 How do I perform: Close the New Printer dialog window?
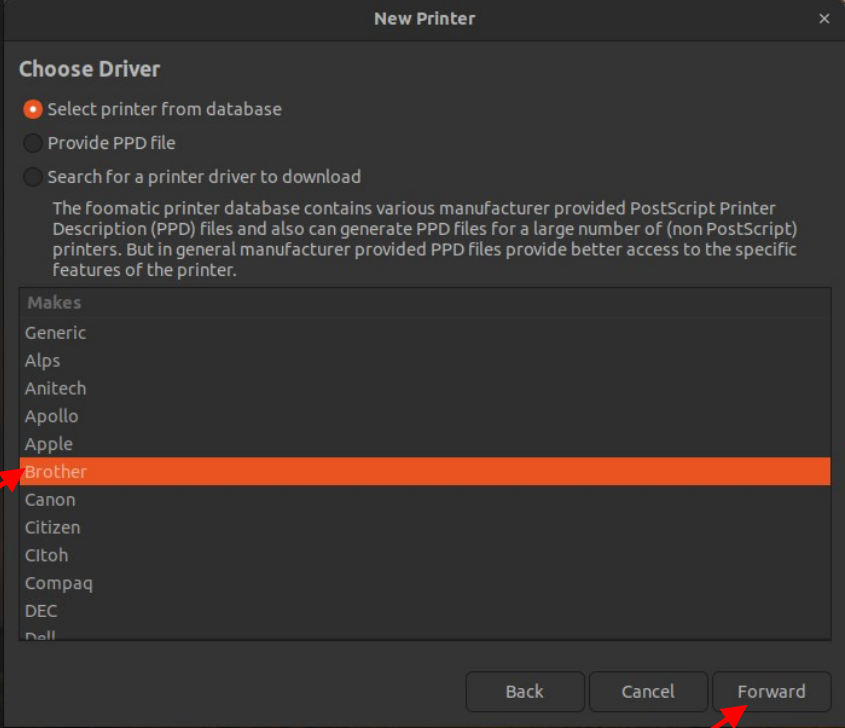(824, 18)
